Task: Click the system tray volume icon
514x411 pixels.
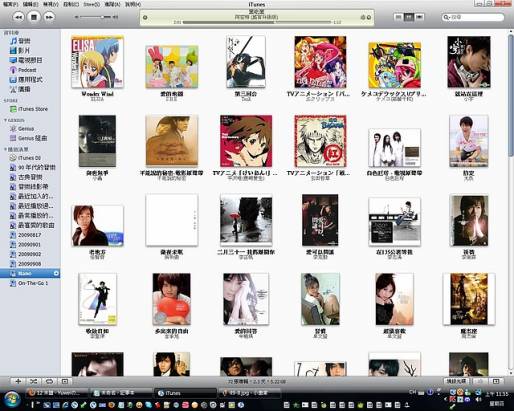Action: [x=478, y=399]
